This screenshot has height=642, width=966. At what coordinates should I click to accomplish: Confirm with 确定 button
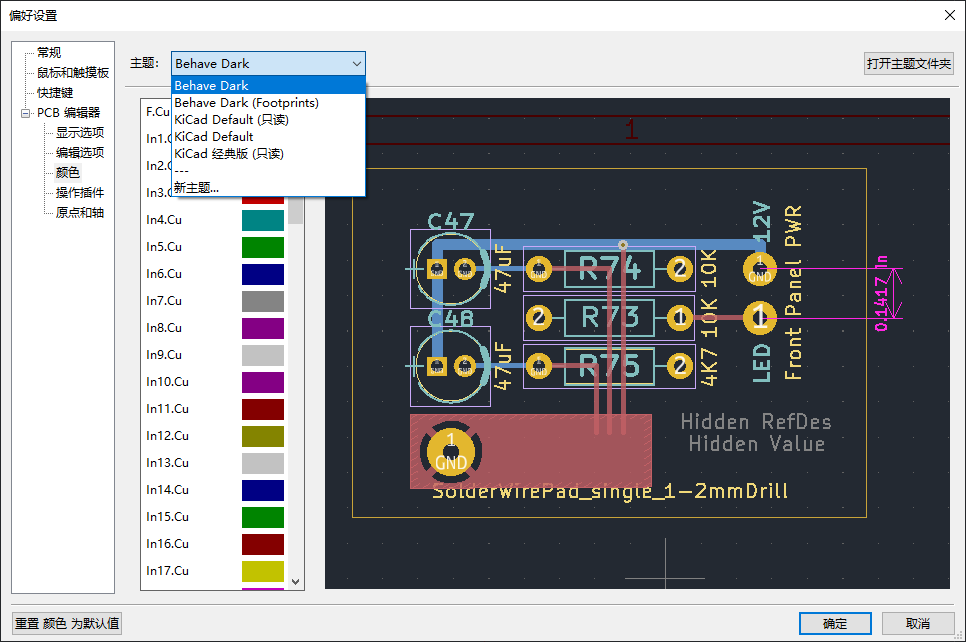click(x=835, y=624)
